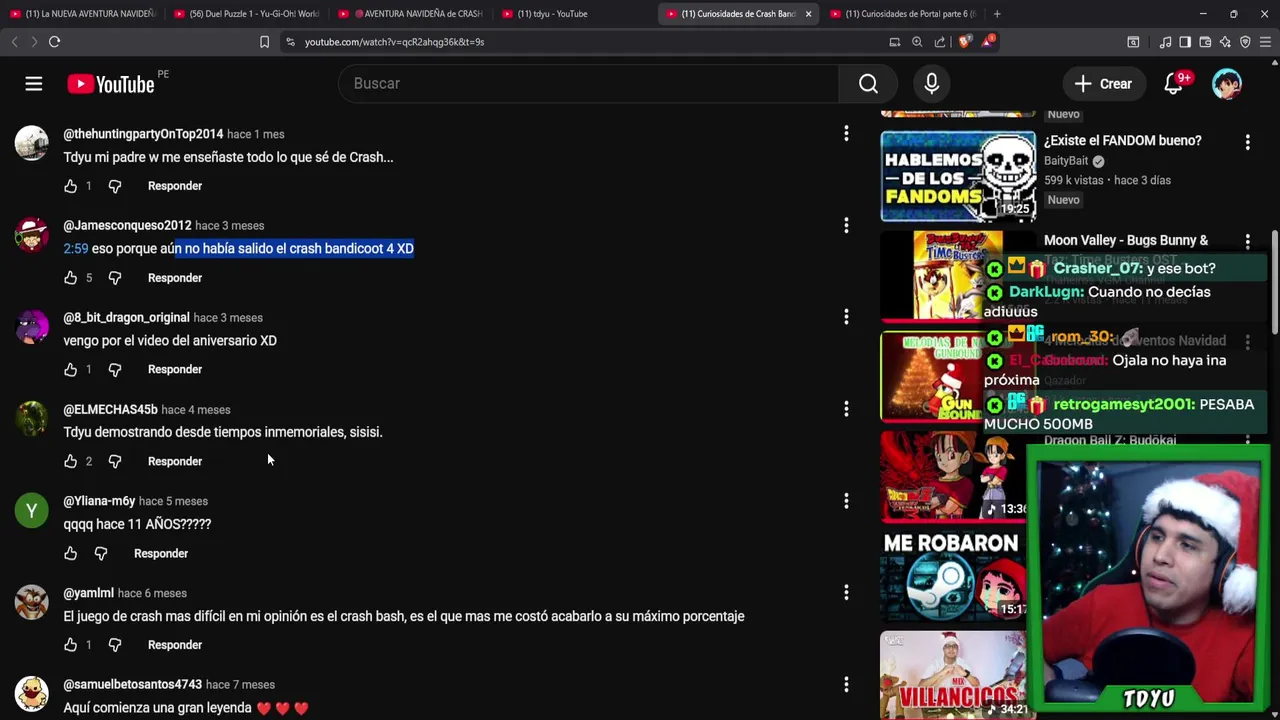Open the Brave Rewards triangle icon
This screenshot has width=1280, height=720.
coord(988,42)
